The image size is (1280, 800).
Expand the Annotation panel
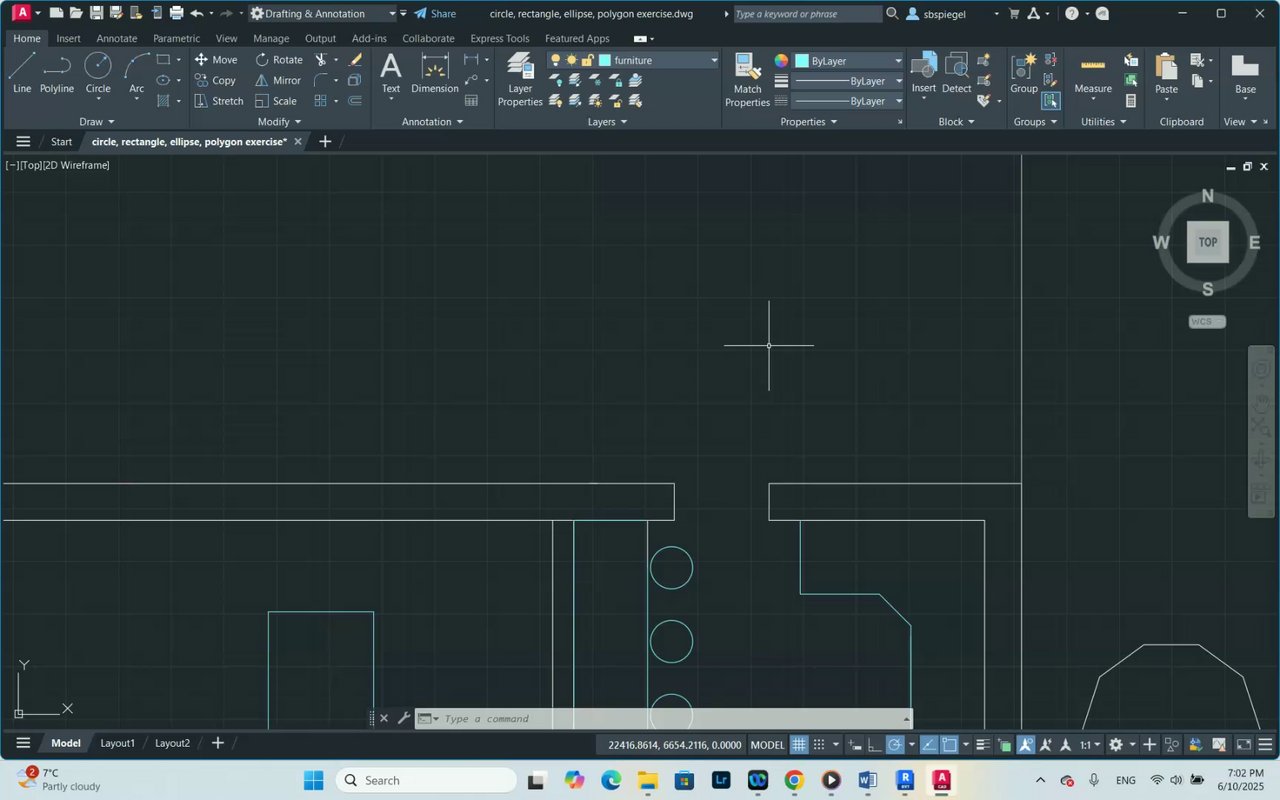pos(433,122)
